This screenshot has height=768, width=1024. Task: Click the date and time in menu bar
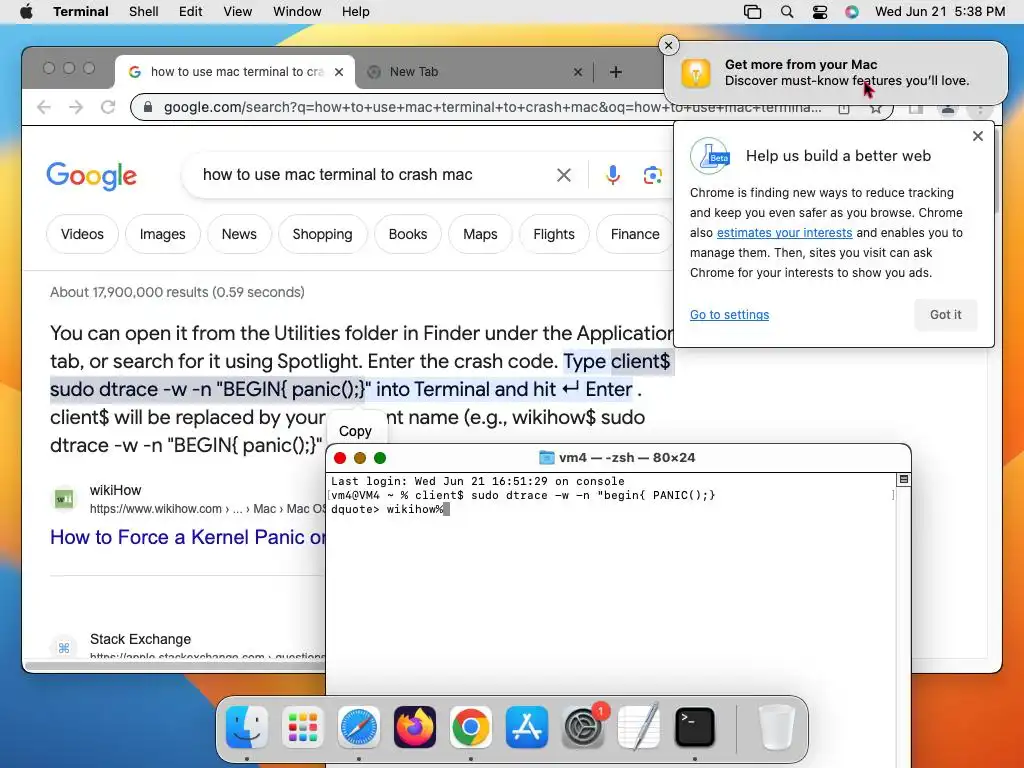940,12
